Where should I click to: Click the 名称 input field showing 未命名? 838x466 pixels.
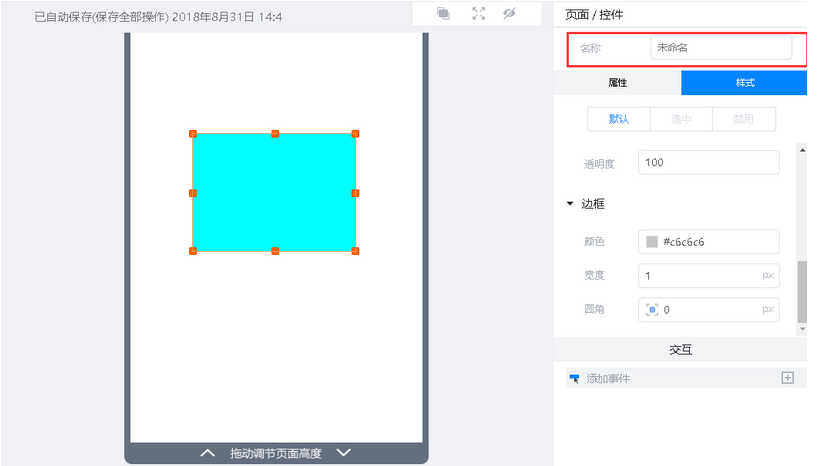[x=721, y=48]
